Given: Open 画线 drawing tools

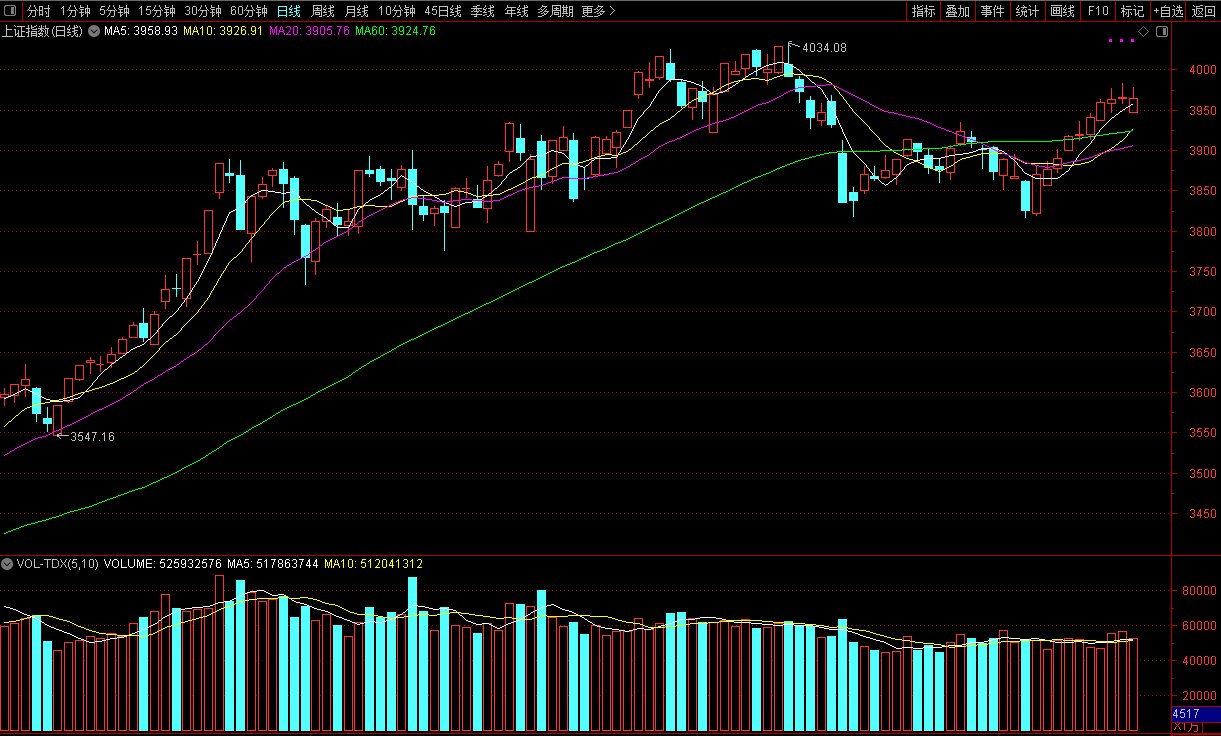Looking at the screenshot, I should (x=1062, y=11).
